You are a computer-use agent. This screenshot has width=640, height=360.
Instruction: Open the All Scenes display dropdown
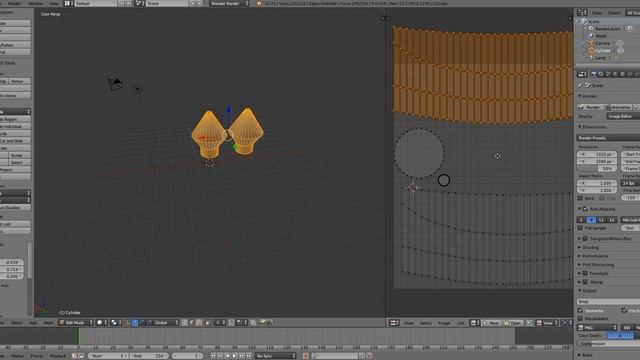[633, 13]
